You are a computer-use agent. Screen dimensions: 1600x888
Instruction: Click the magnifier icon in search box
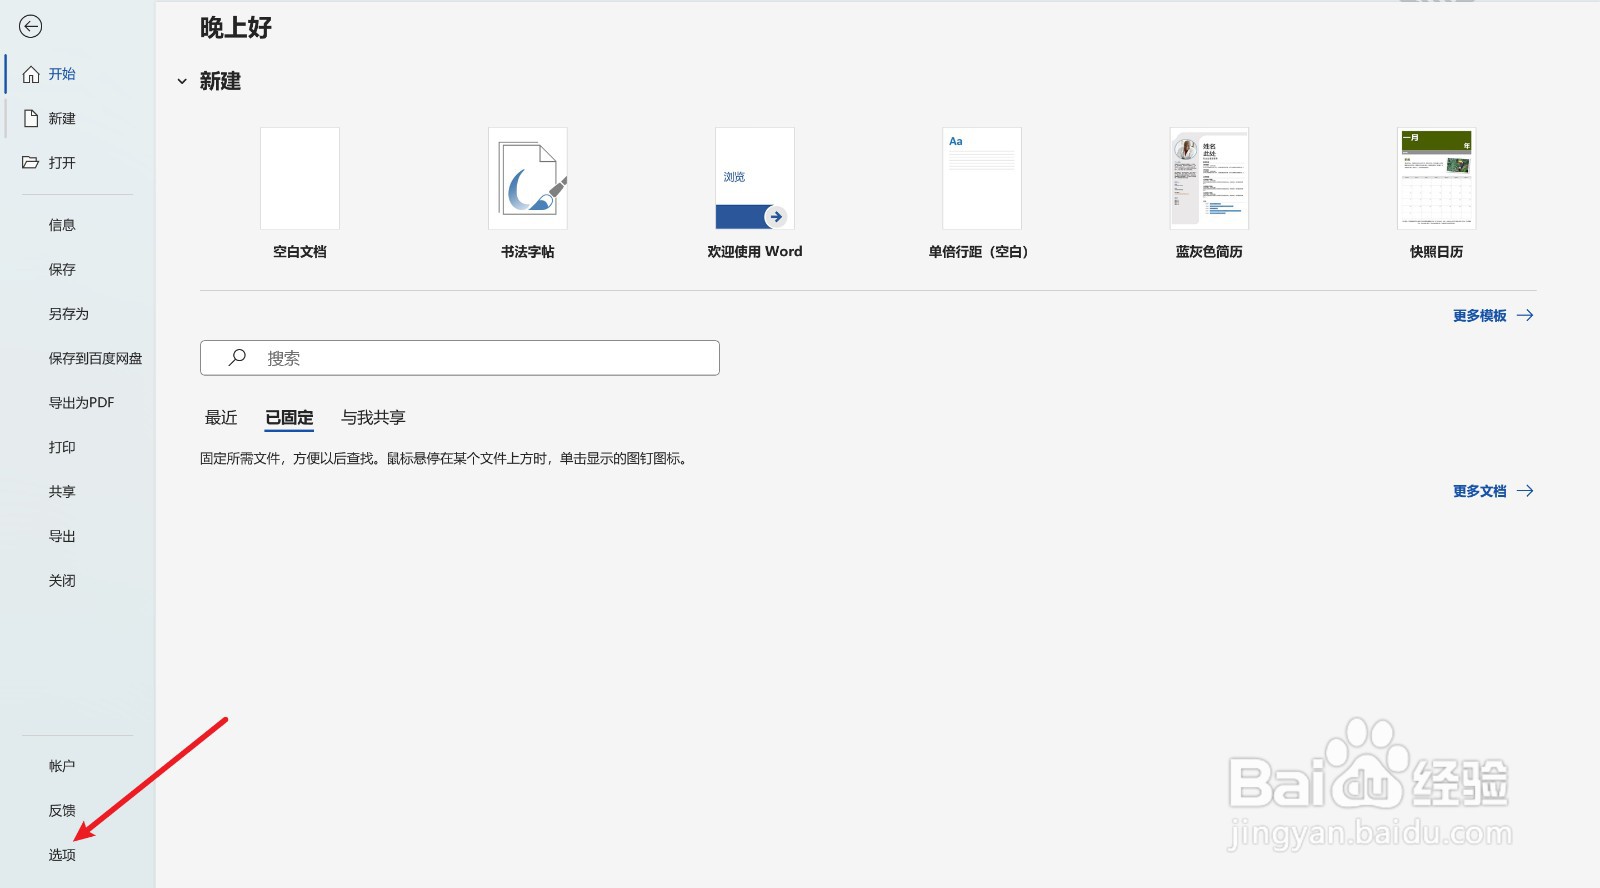click(237, 357)
